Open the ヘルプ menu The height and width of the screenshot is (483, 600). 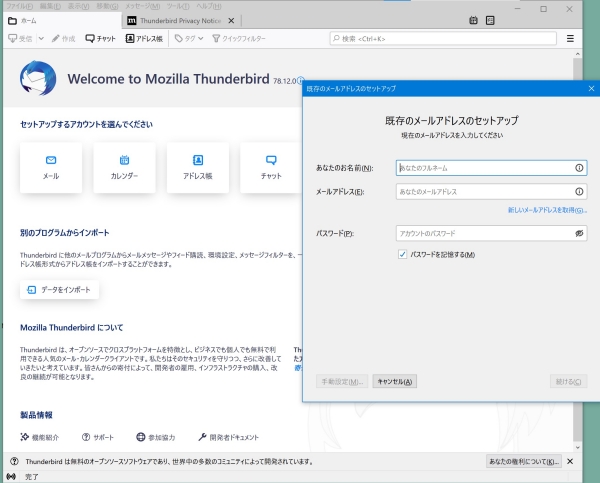coord(209,6)
